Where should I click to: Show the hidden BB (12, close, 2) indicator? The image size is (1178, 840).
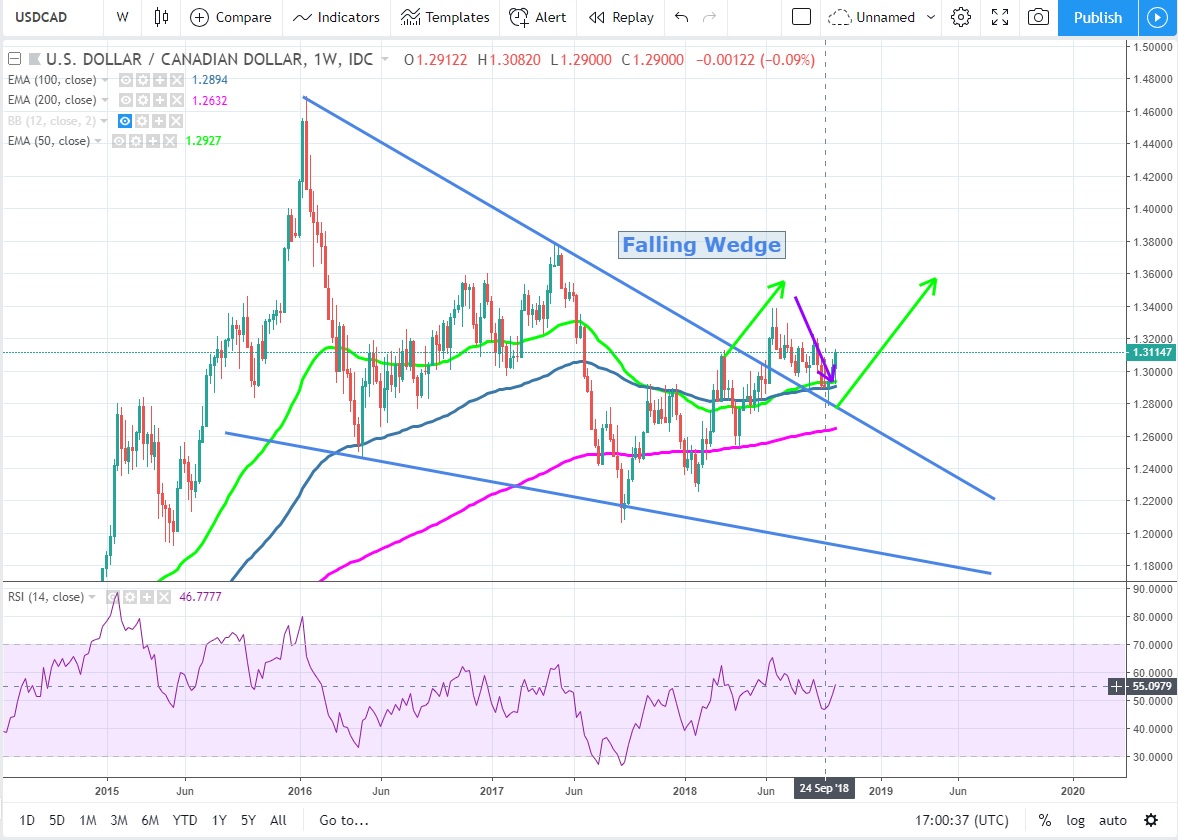(126, 121)
